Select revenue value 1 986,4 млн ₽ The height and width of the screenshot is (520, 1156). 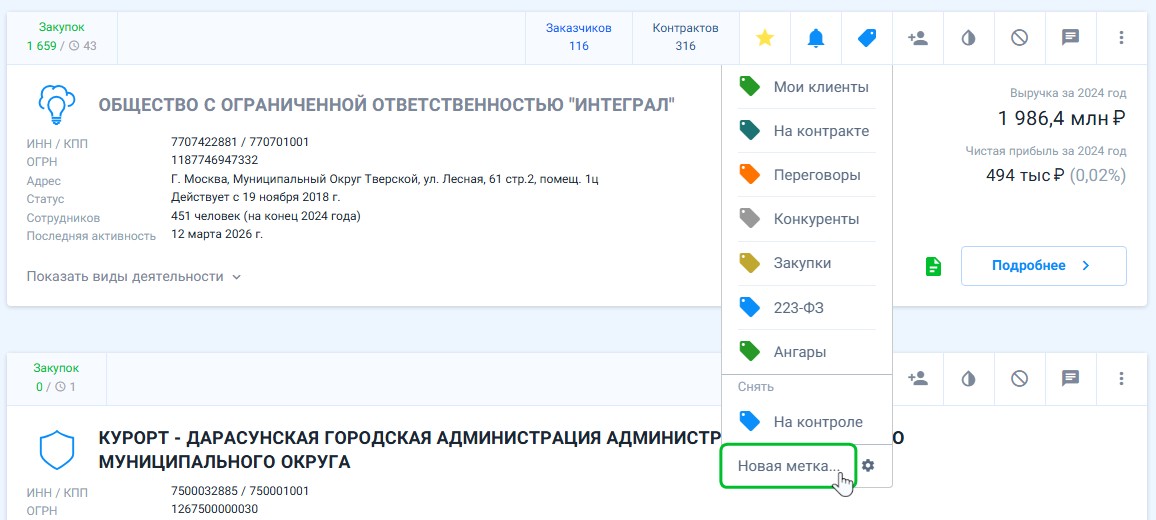[x=1062, y=118]
